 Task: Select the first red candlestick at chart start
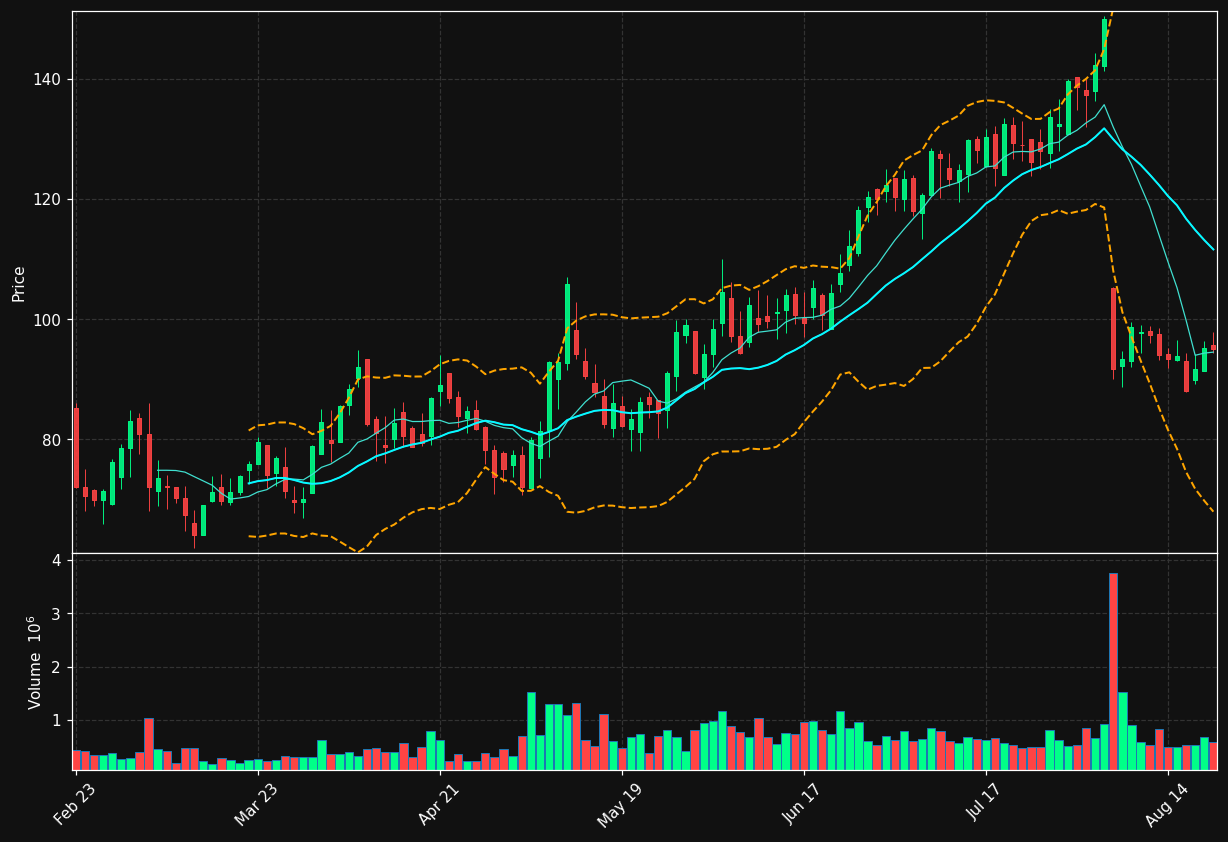tap(76, 447)
